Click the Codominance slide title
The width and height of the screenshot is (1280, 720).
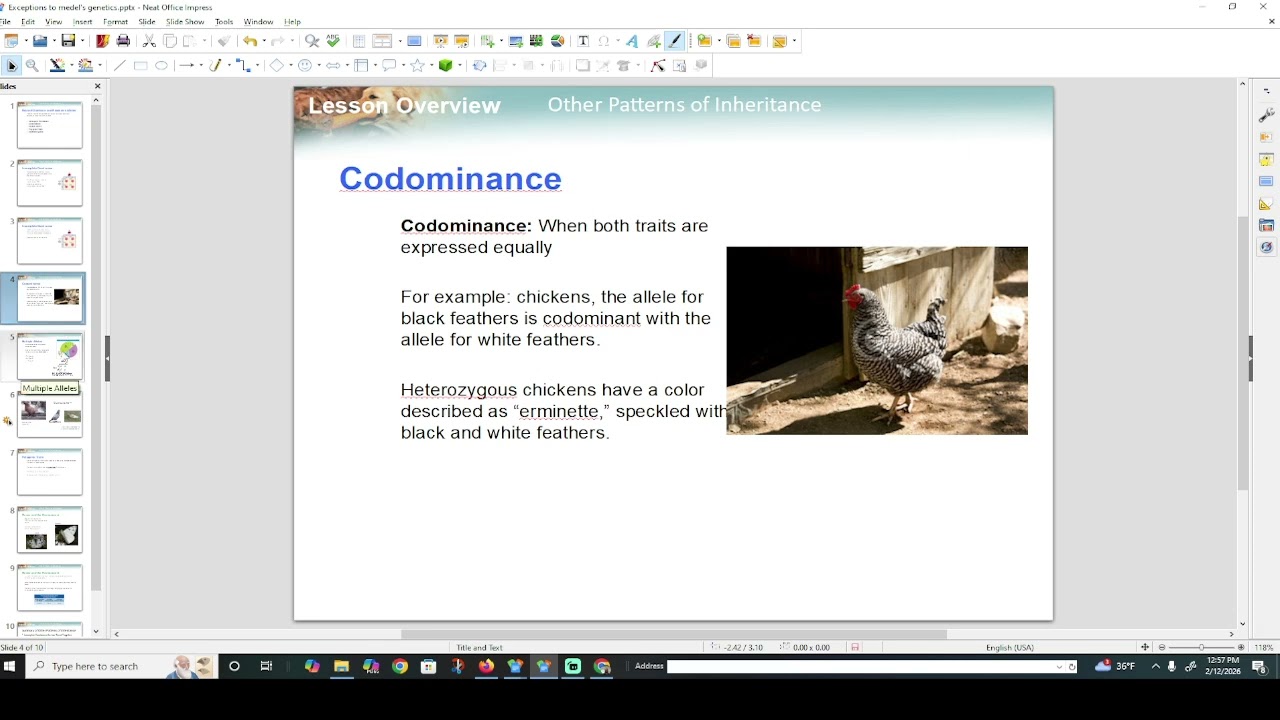(450, 179)
